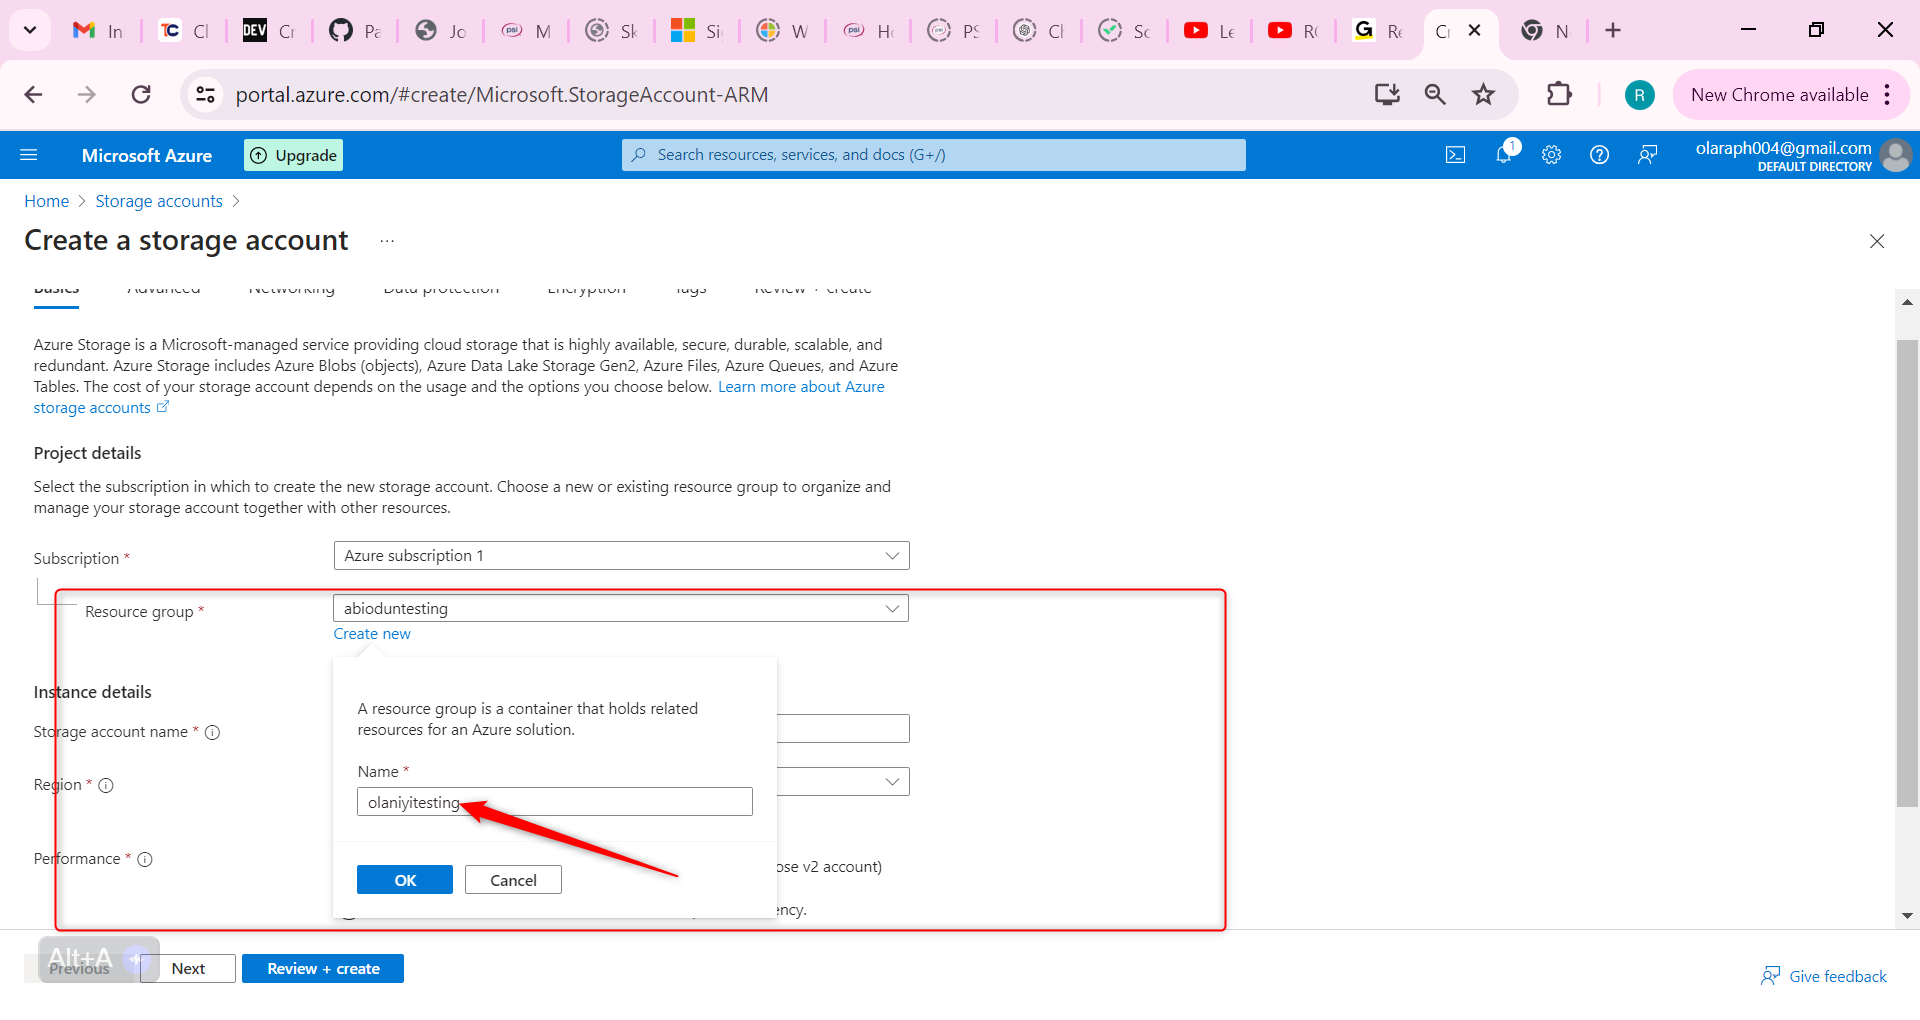
Task: Show info for Storage account name
Action: (x=212, y=733)
